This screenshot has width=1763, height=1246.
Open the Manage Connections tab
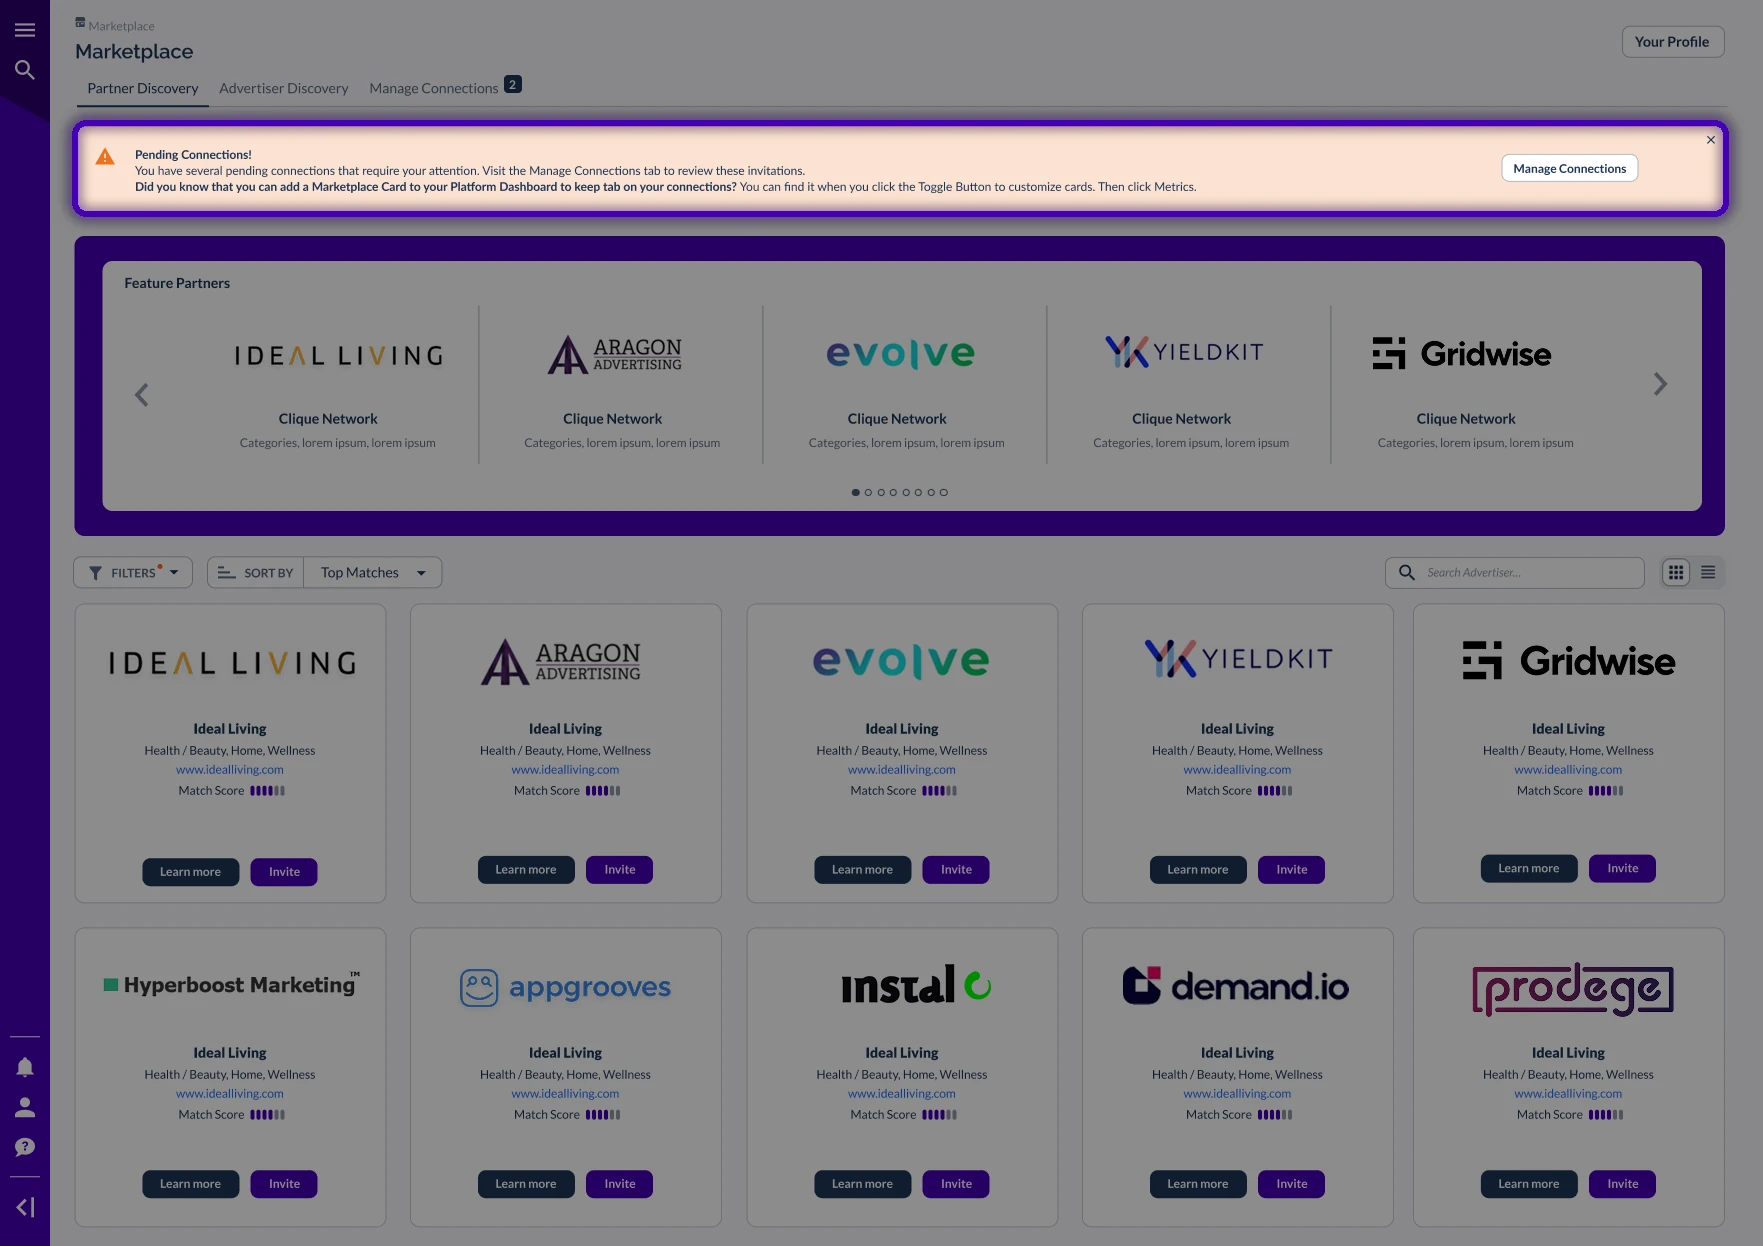(434, 88)
